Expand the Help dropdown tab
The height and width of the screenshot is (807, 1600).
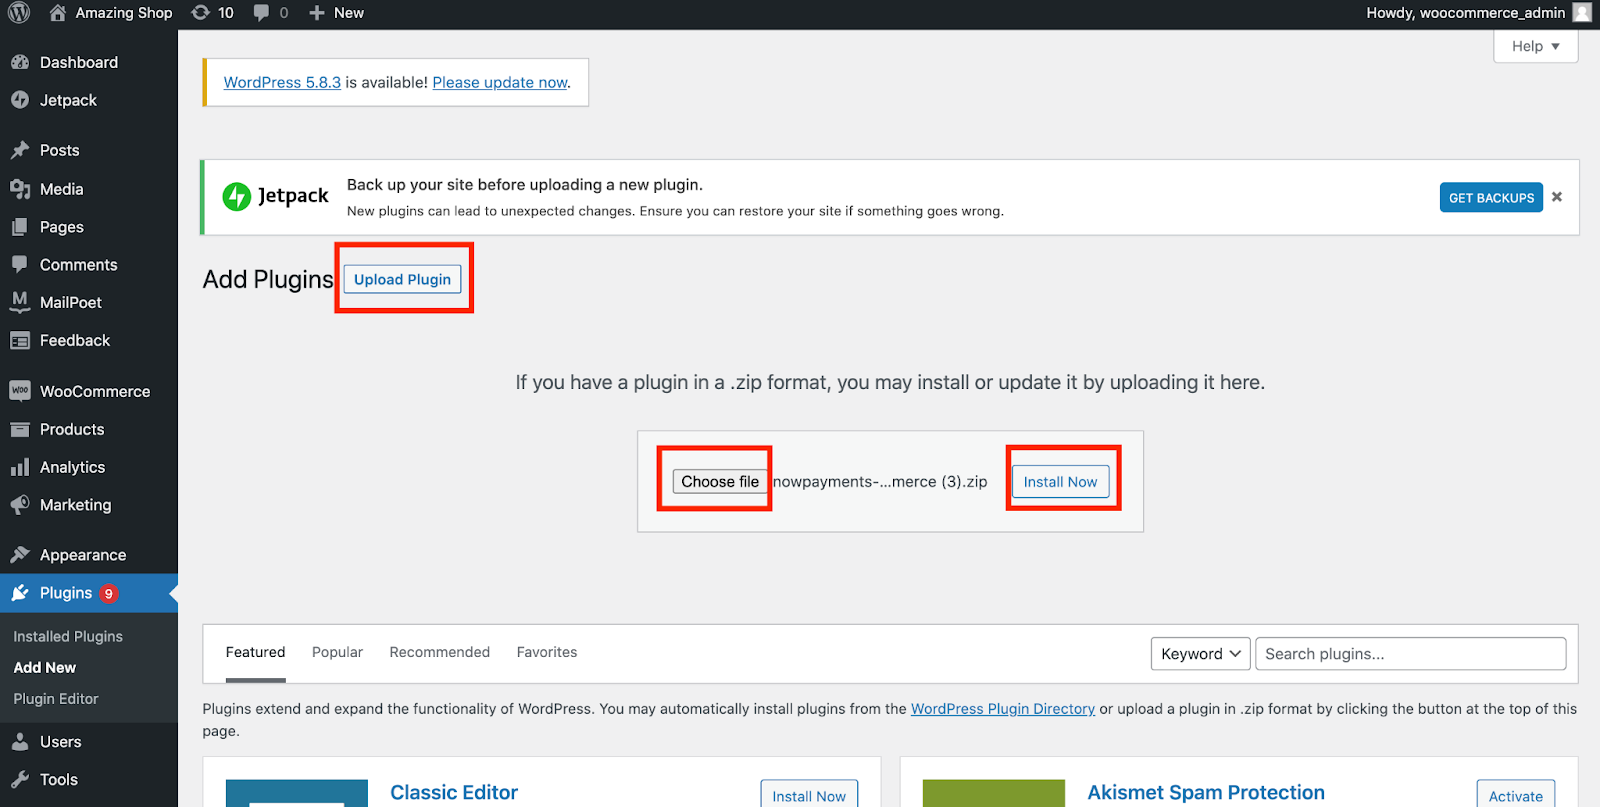point(1536,46)
